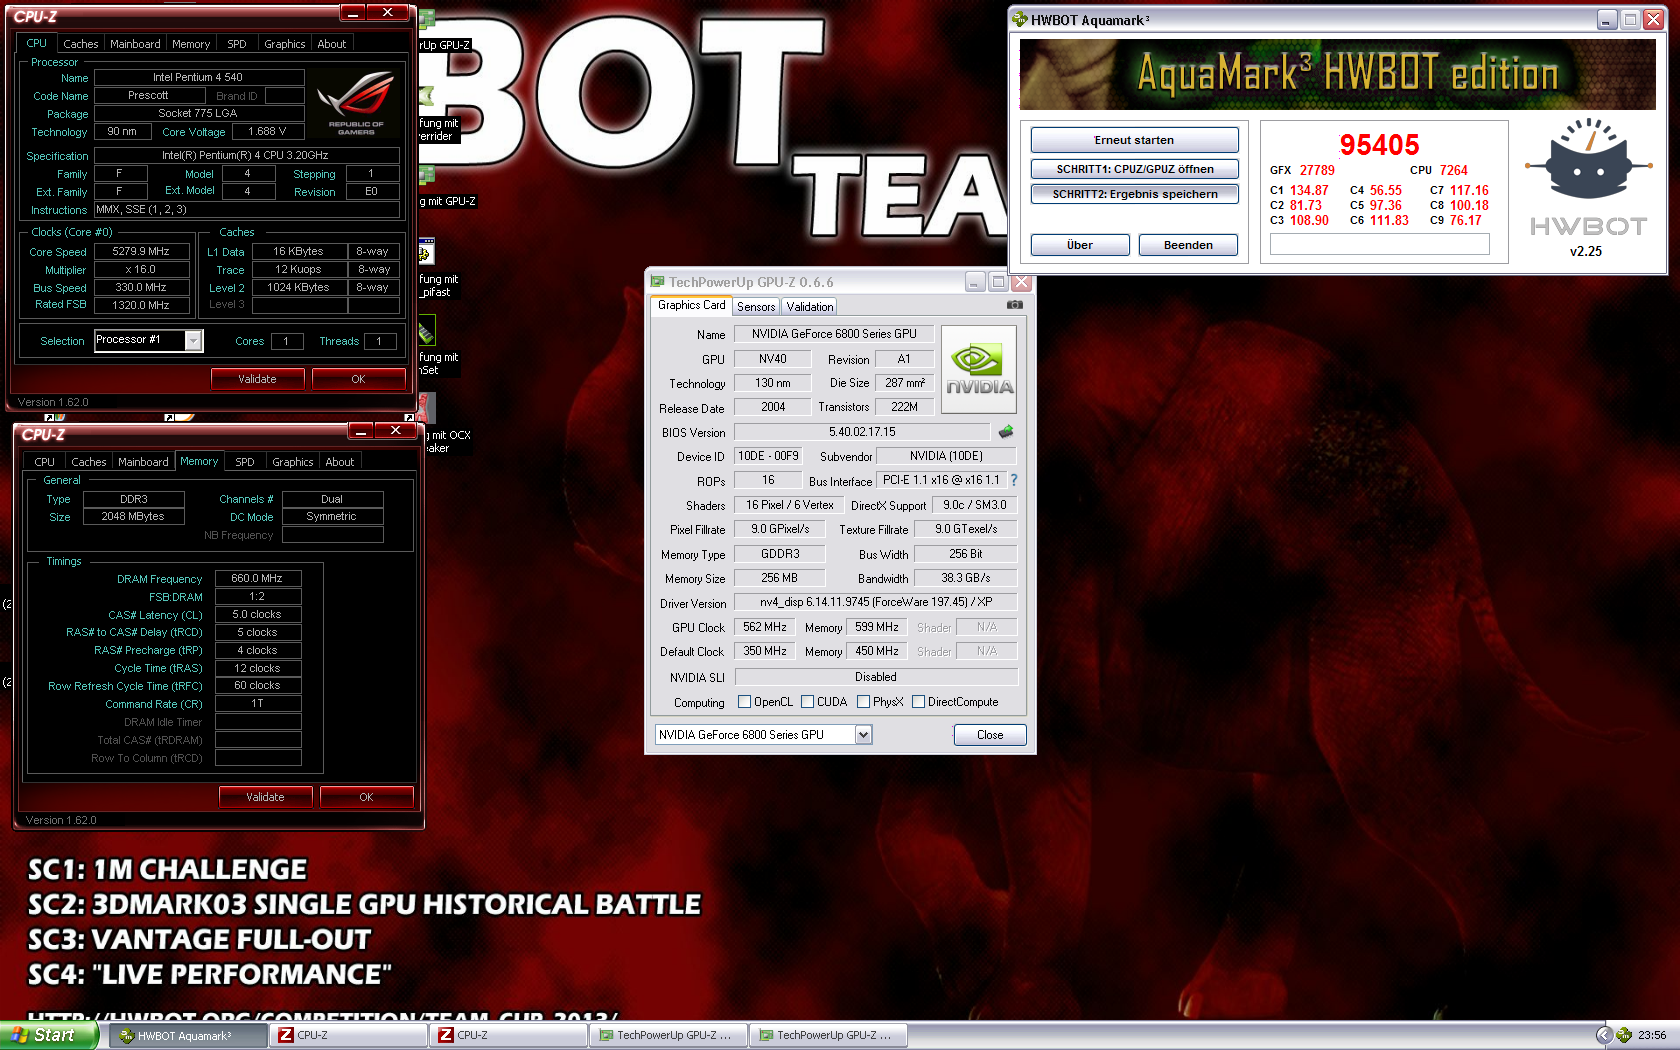Click the Driver Version field in GPU-Z
1680x1050 pixels.
[x=875, y=602]
